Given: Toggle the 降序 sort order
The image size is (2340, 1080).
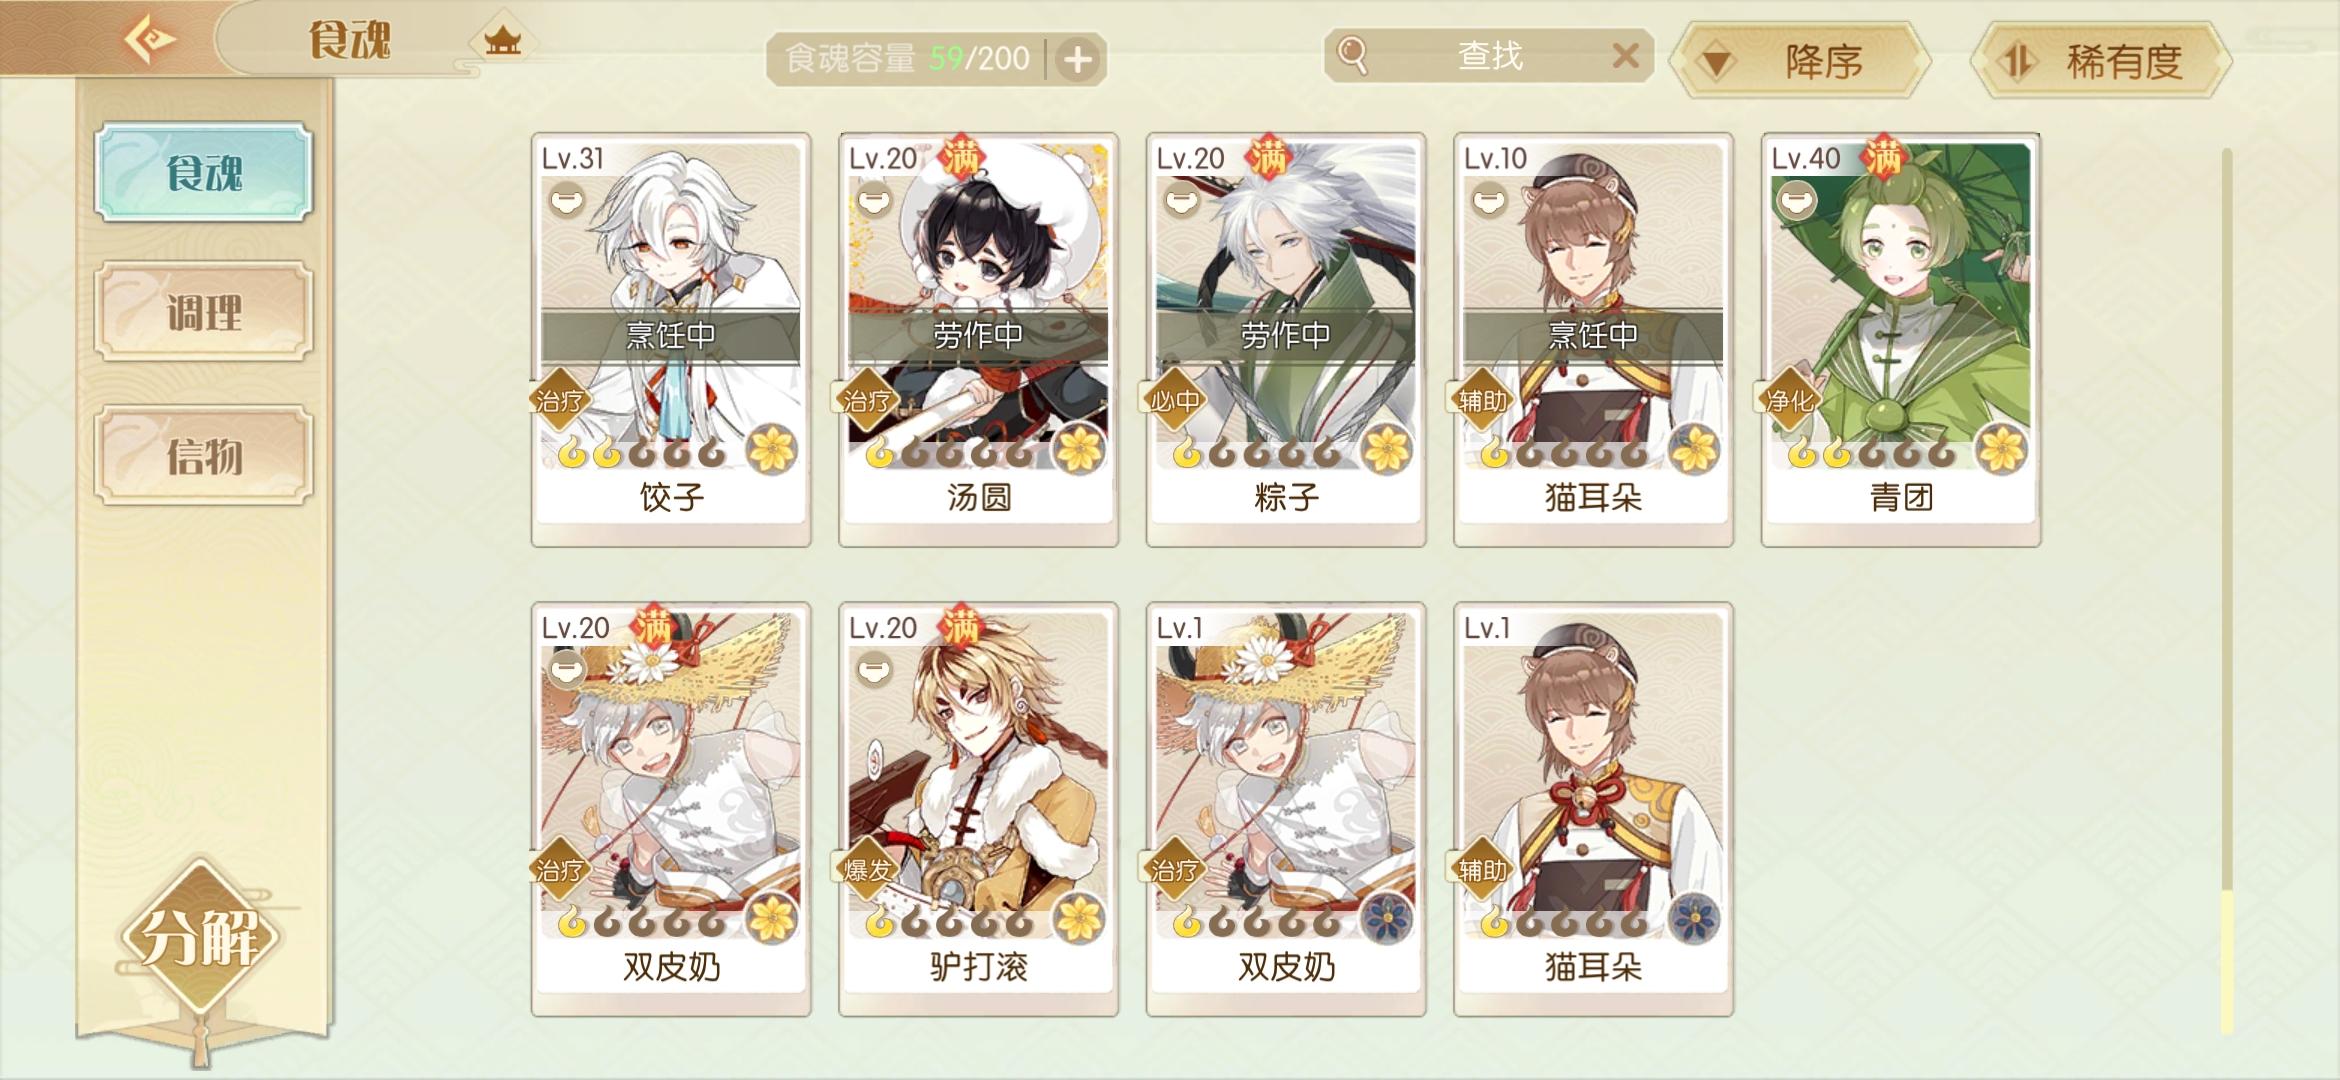Looking at the screenshot, I should (1800, 61).
